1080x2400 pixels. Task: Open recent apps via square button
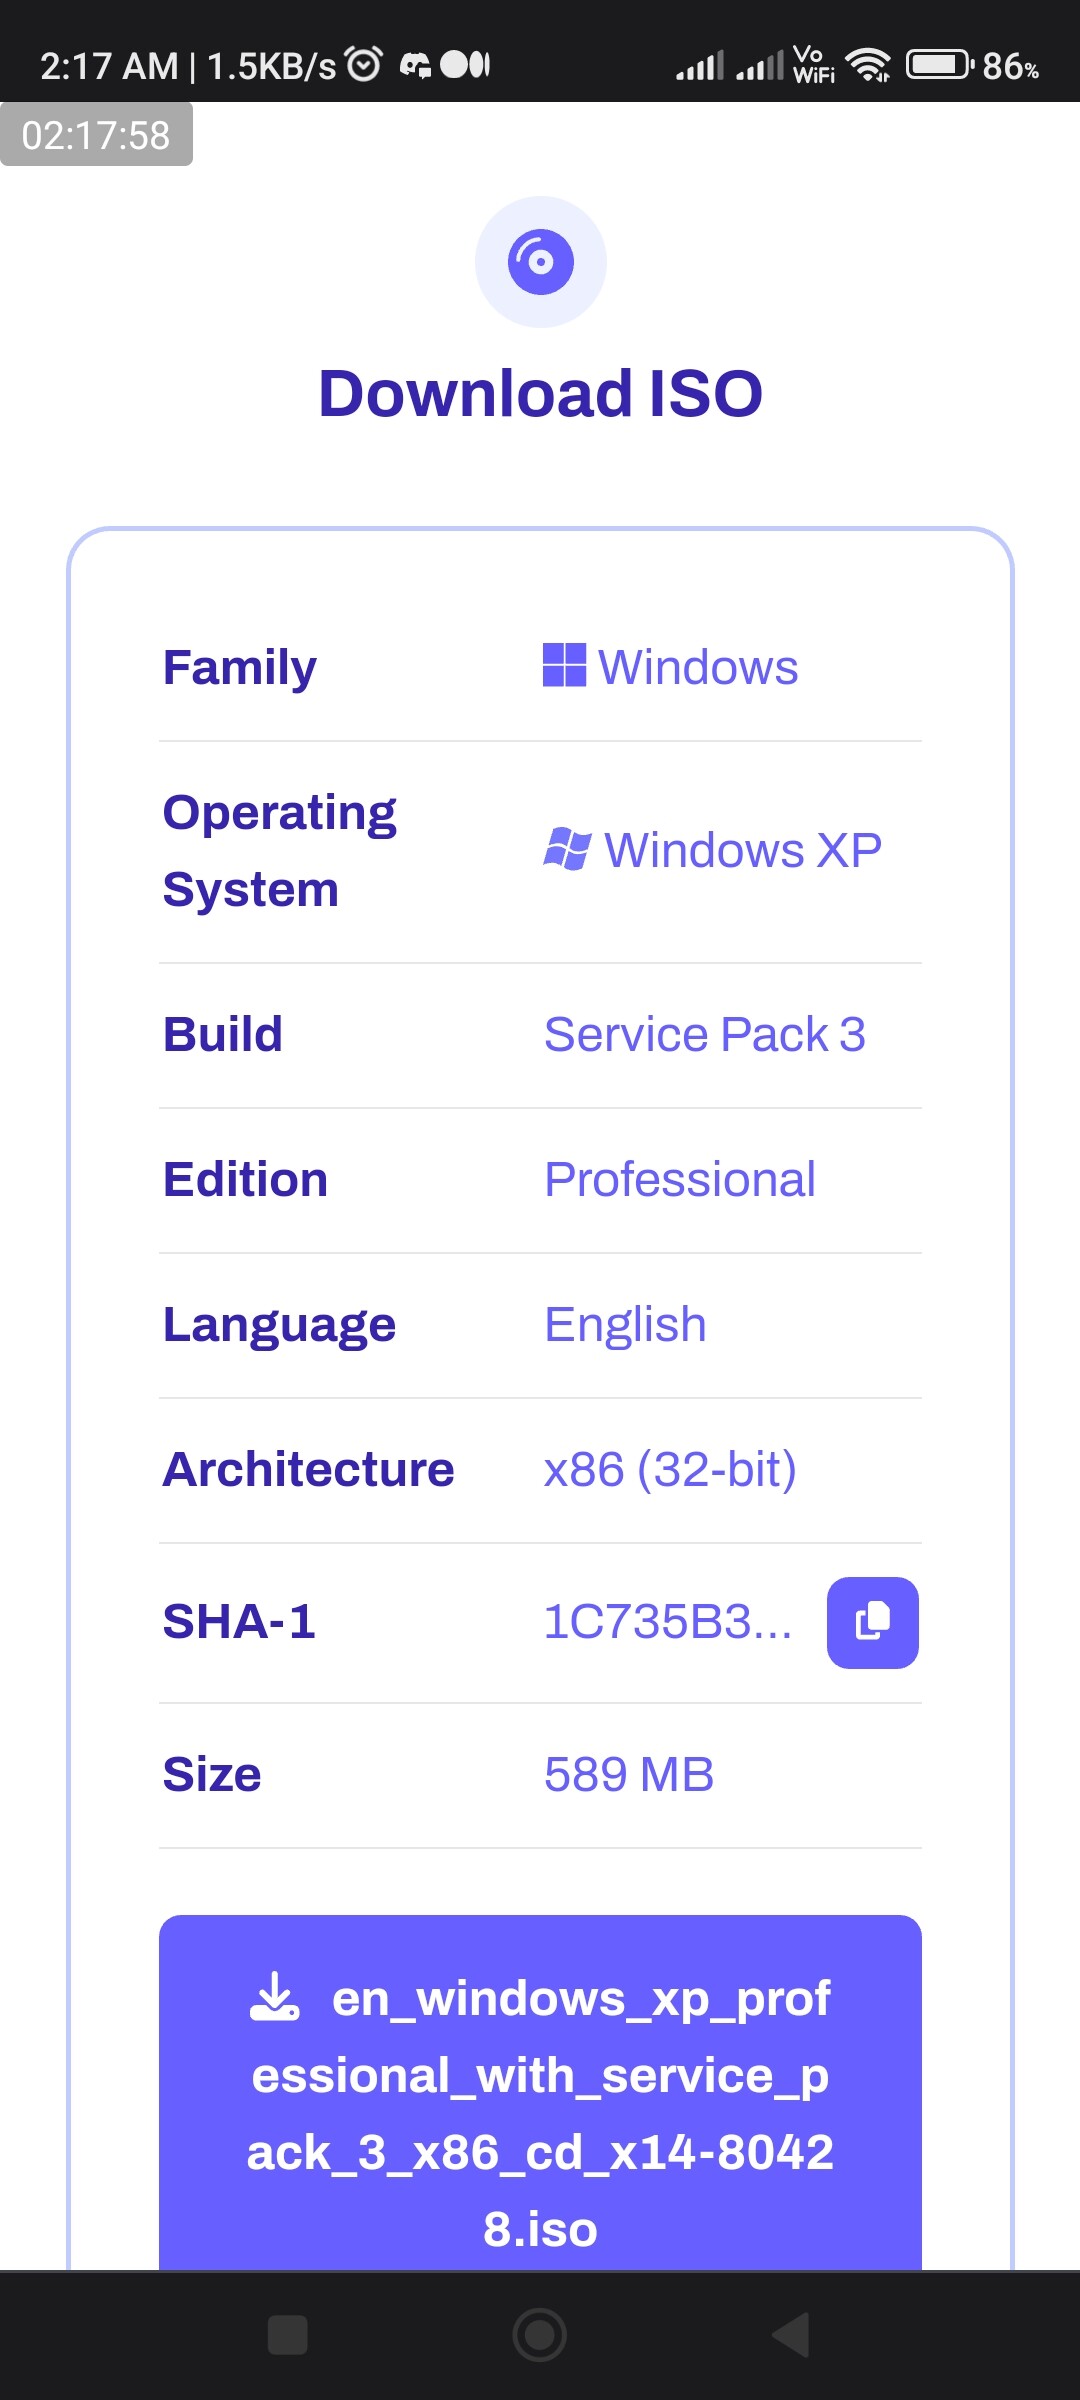288,2335
